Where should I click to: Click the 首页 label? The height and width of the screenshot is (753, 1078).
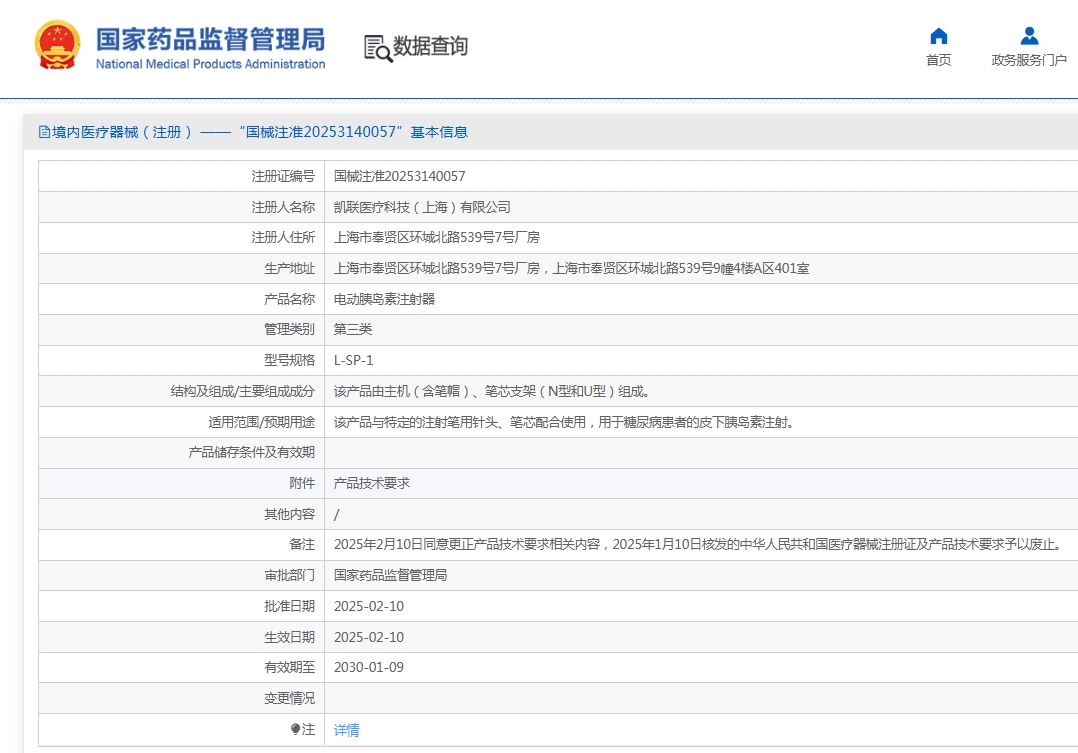pyautogui.click(x=938, y=61)
